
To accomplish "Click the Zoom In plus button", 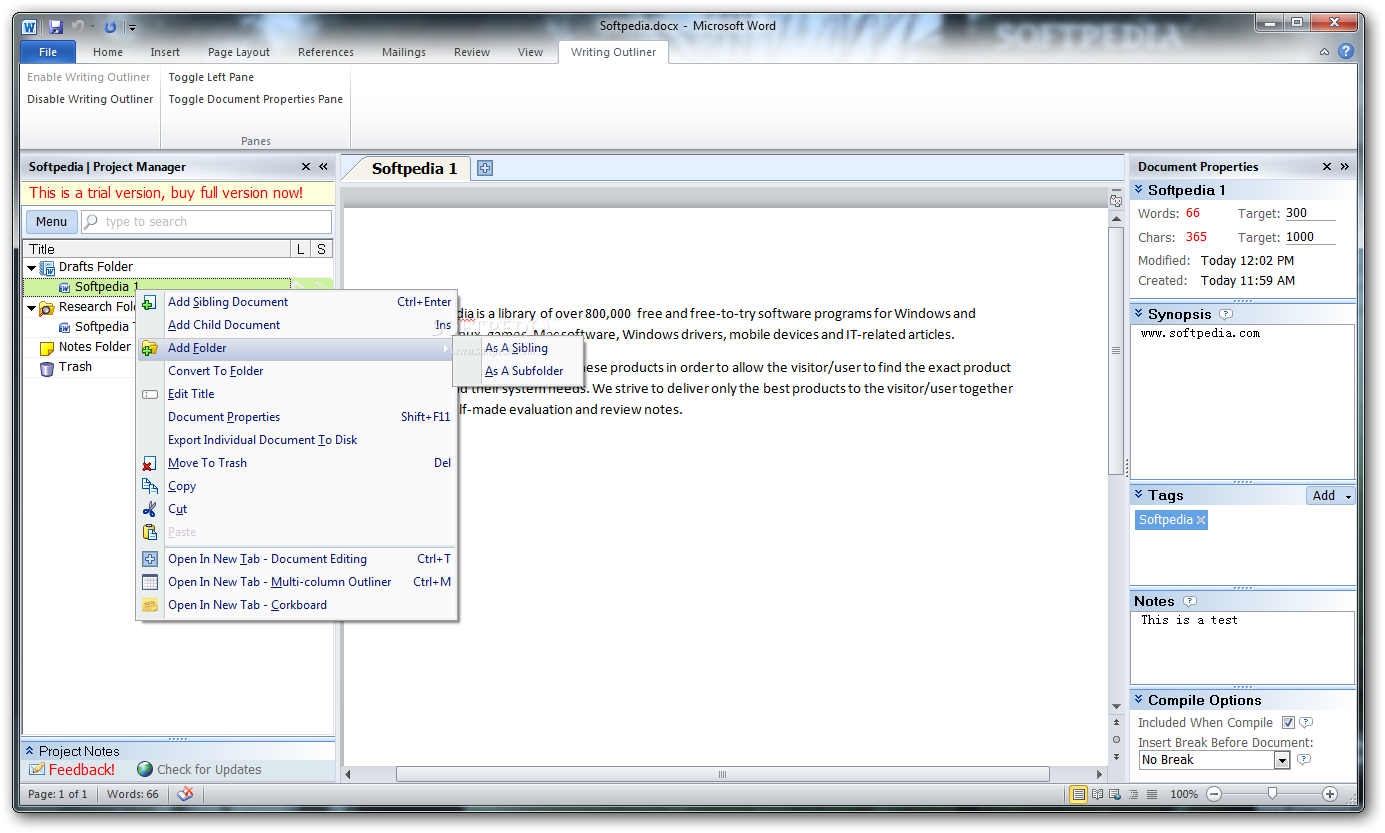I will point(1330,794).
